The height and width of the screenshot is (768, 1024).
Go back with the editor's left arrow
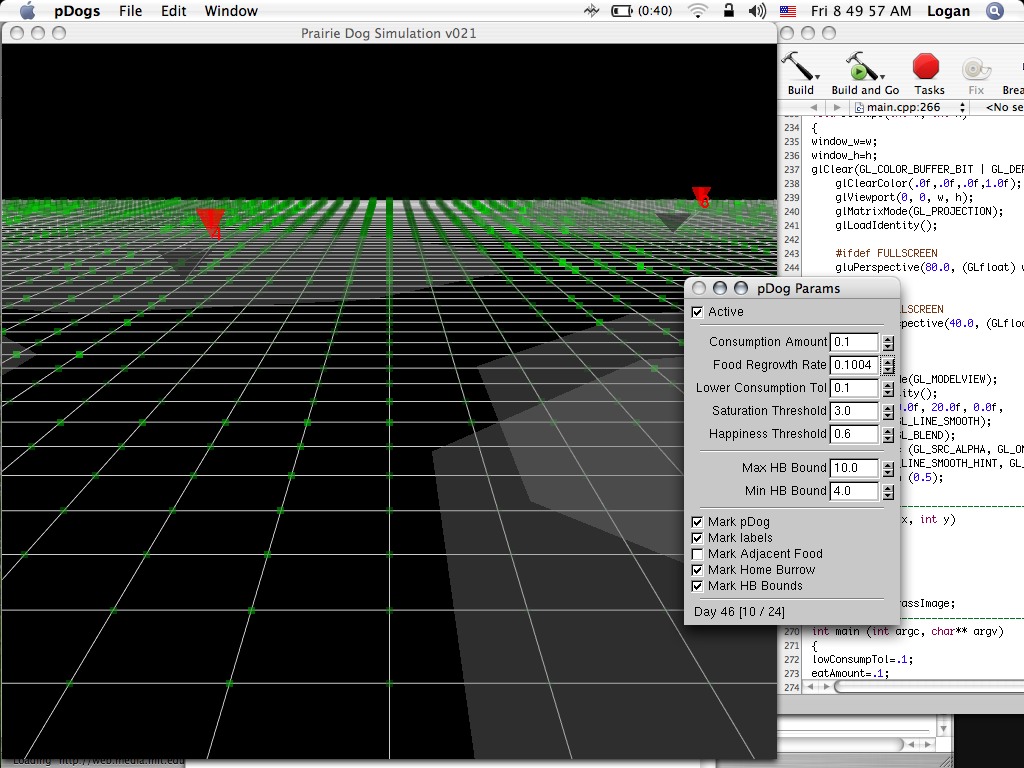point(814,107)
